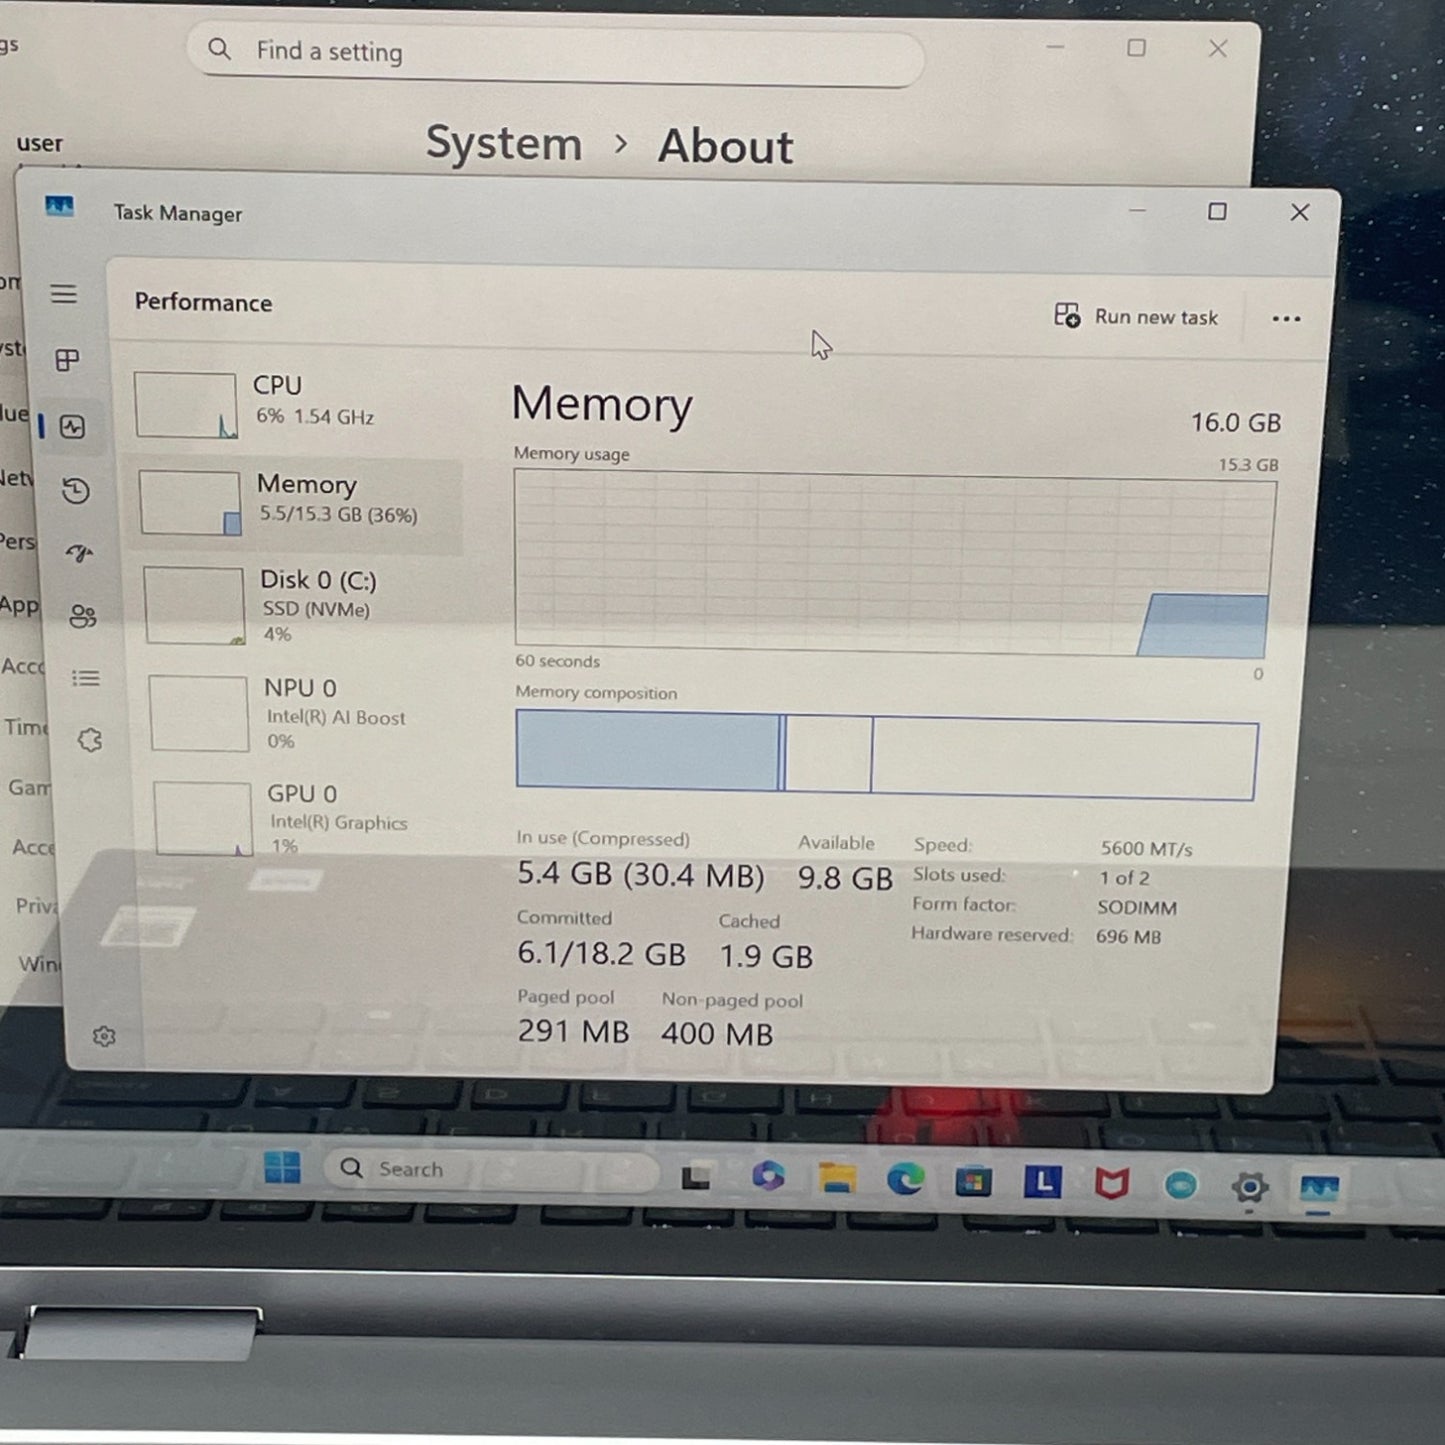Open the Task Manager hamburger navigation menu
This screenshot has height=1445, width=1445.
click(x=64, y=294)
